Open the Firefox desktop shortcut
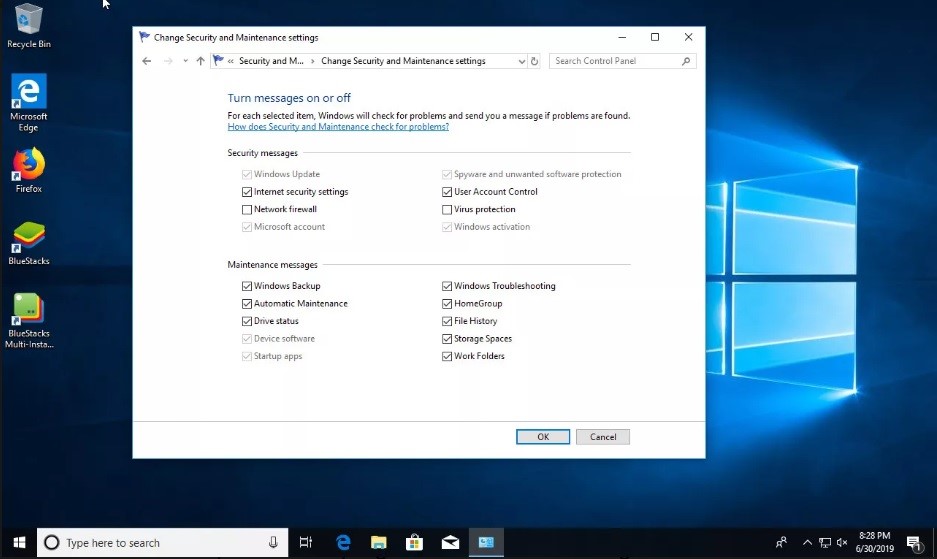This screenshot has width=937, height=559. coord(29,168)
